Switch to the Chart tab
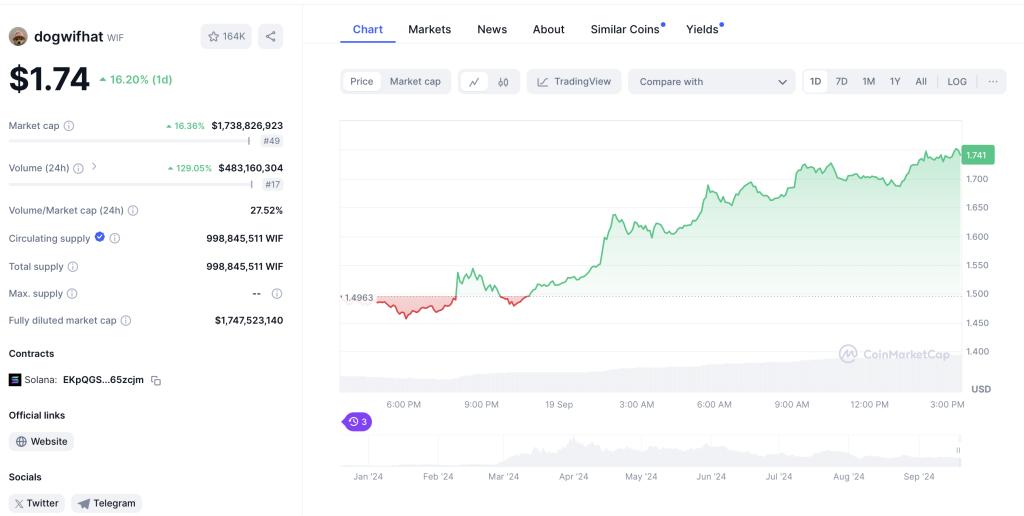The image size is (1024, 516). click(x=368, y=29)
